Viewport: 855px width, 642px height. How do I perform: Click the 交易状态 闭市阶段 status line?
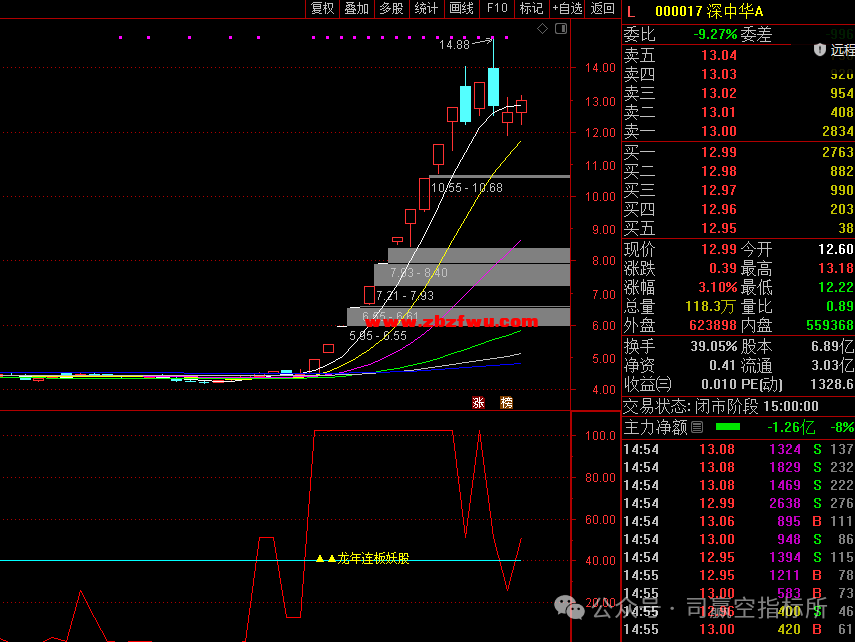tap(721, 406)
